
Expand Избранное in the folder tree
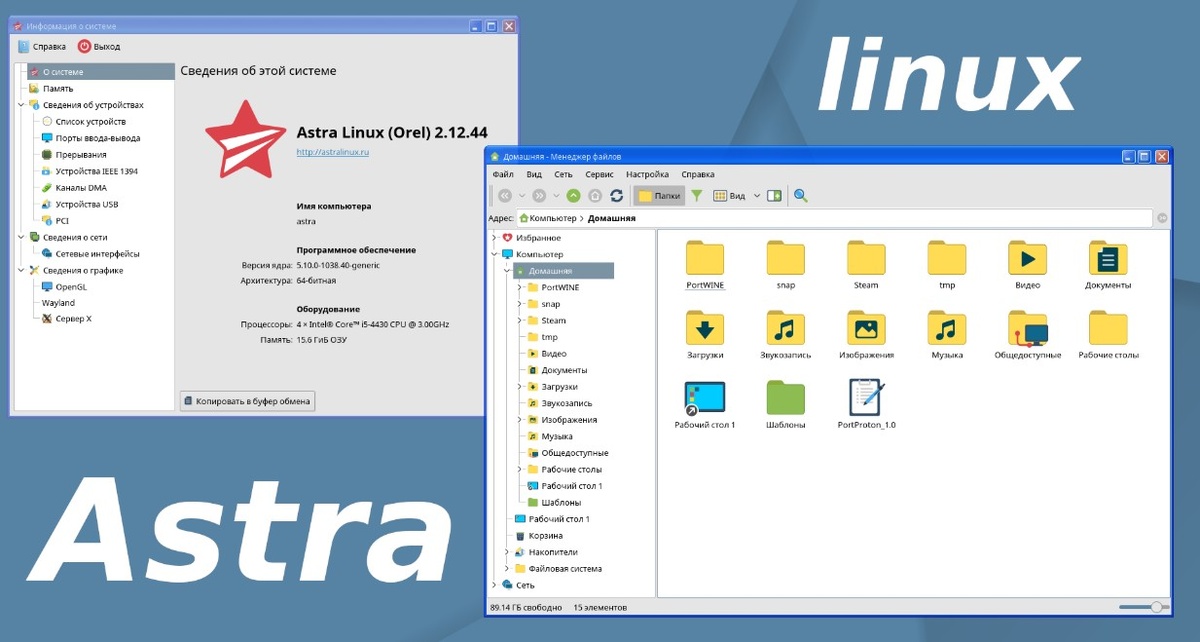point(494,238)
